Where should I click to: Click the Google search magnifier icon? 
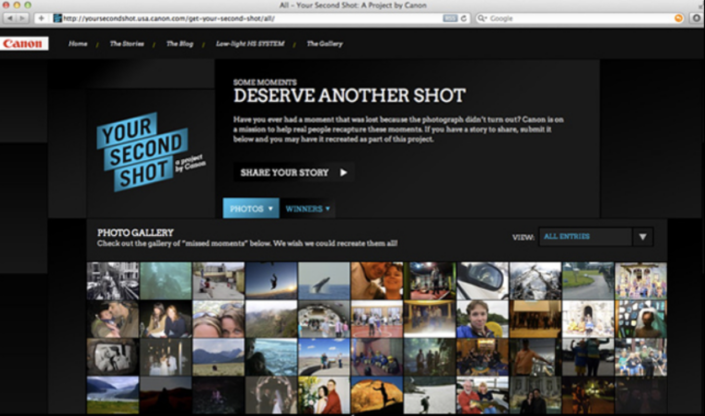482,18
